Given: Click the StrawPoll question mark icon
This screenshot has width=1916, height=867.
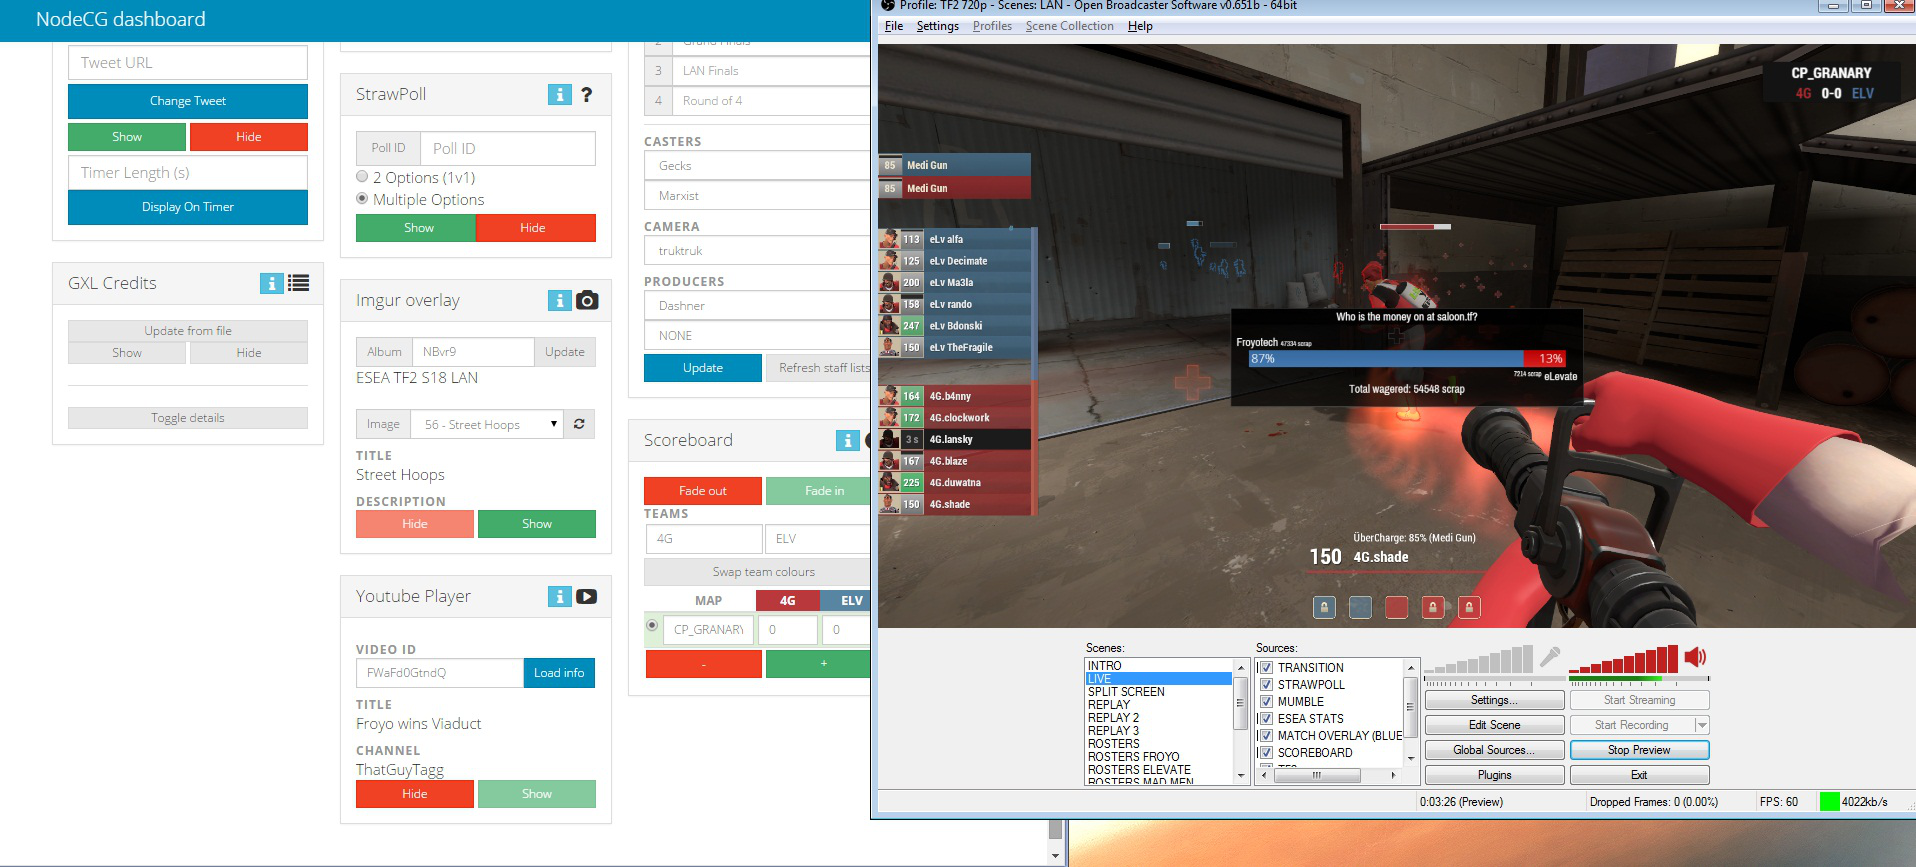Looking at the screenshot, I should pos(587,94).
